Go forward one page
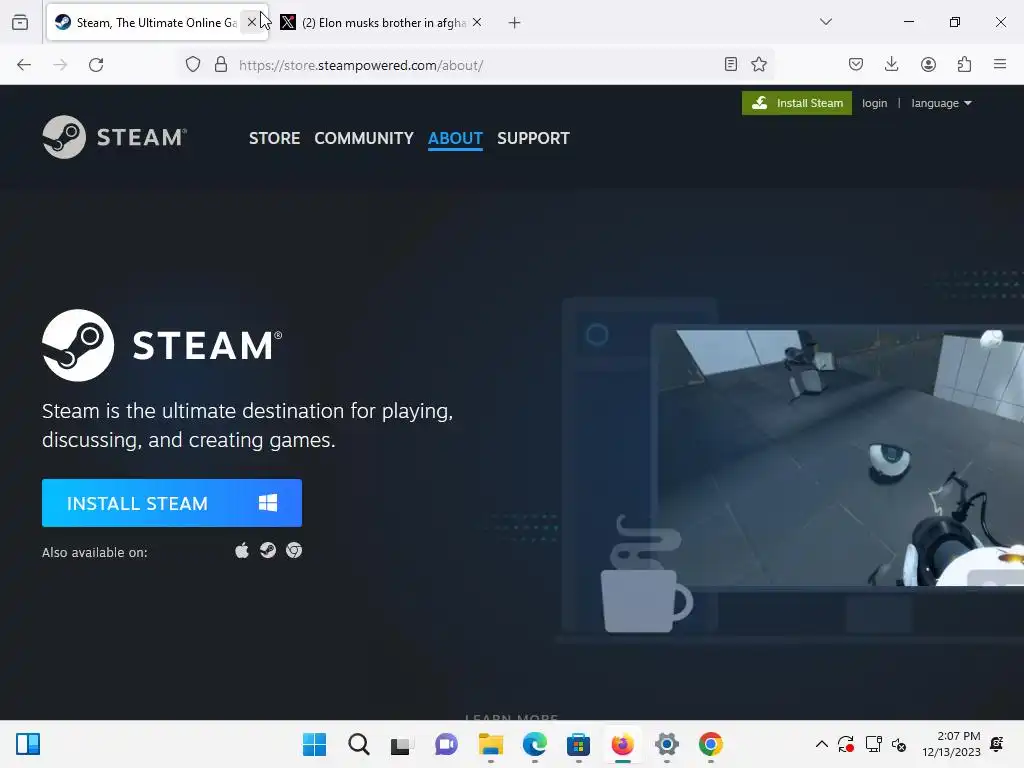Viewport: 1024px width, 768px height. tap(60, 65)
